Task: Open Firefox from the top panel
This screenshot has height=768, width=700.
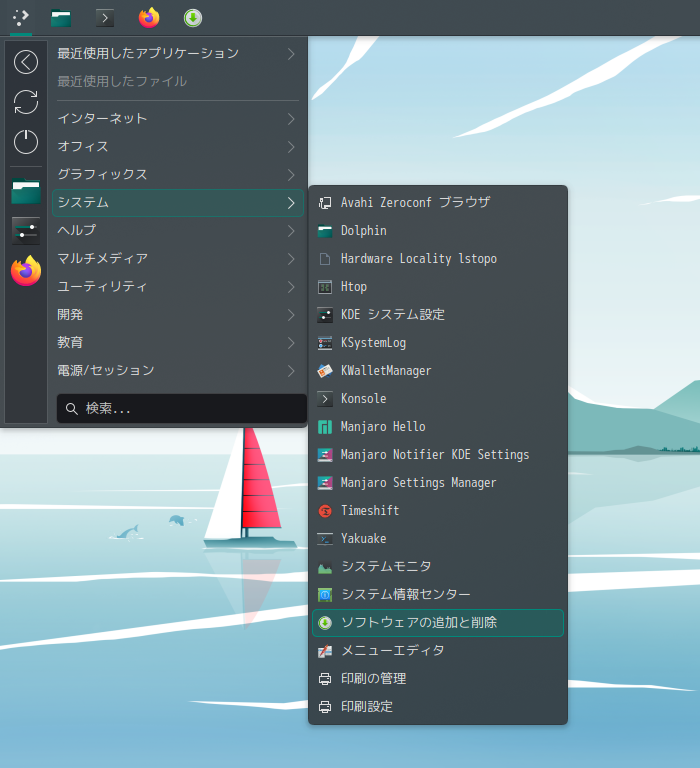Action: coord(149,18)
